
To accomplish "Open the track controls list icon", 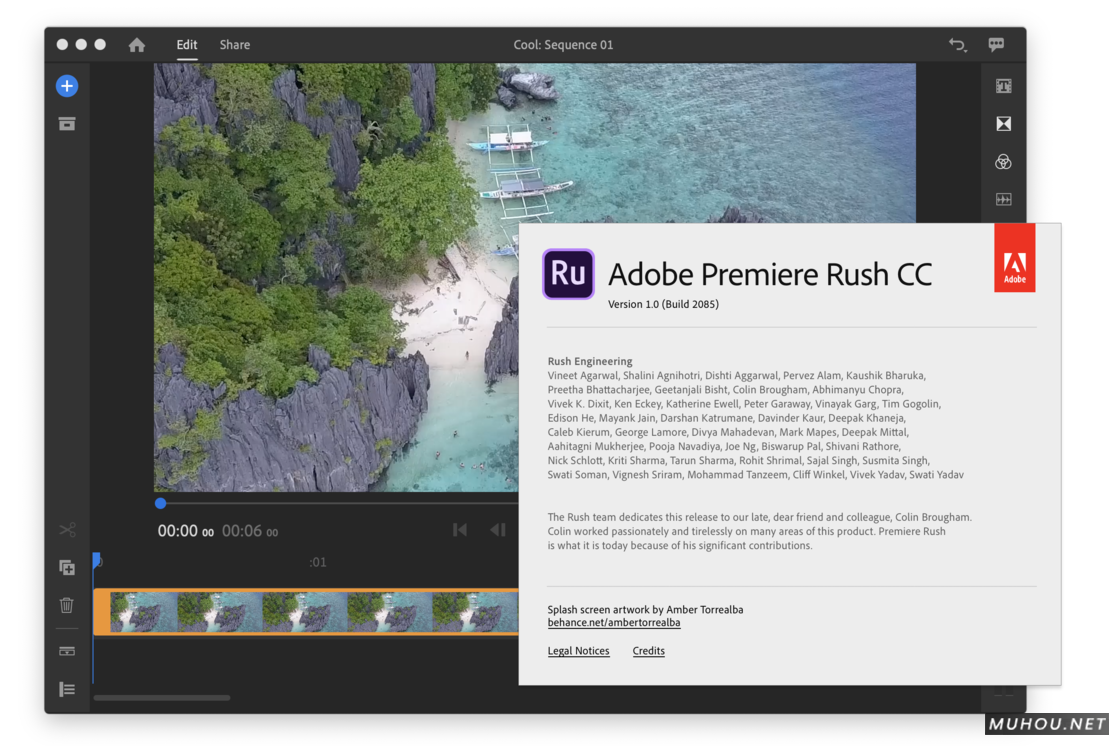I will coord(67,690).
